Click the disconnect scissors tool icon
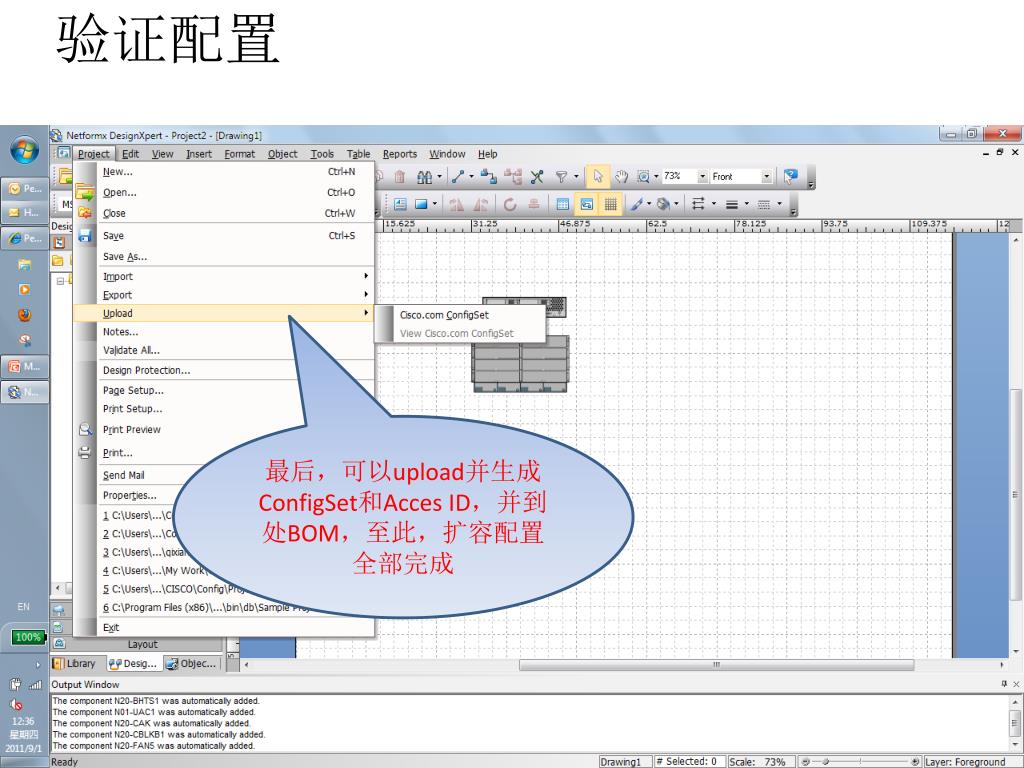 pyautogui.click(x=537, y=176)
